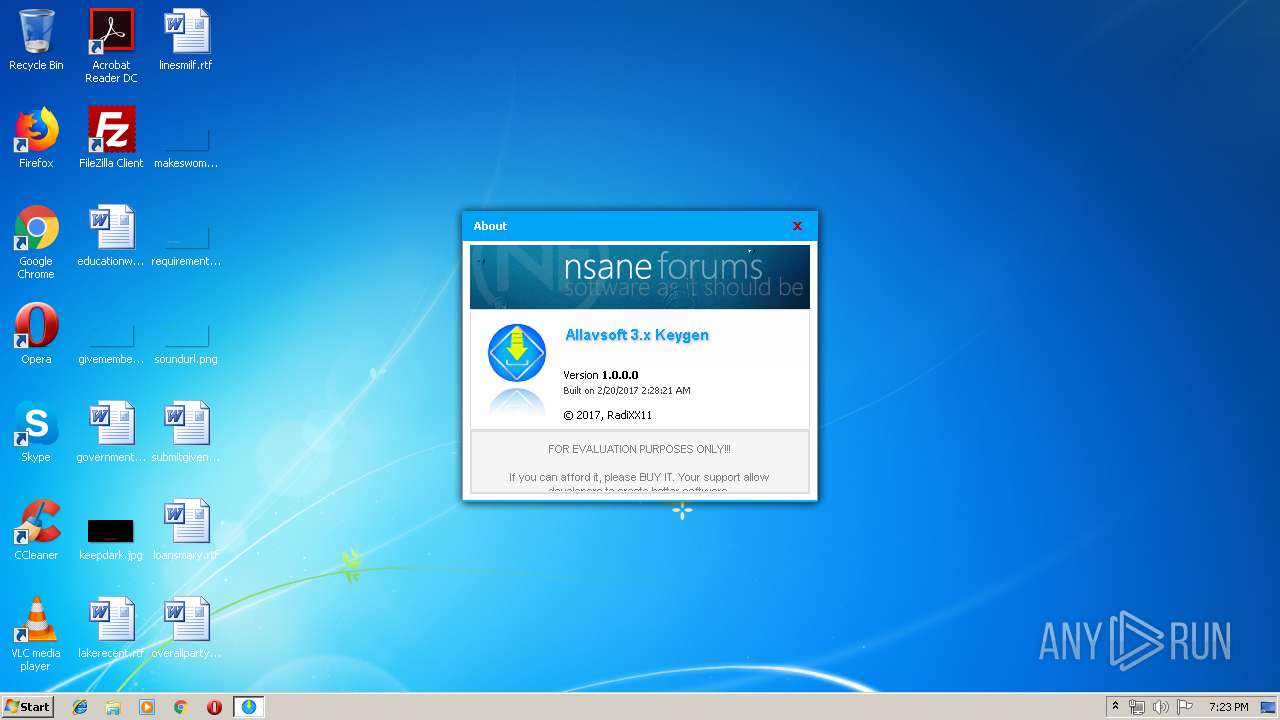Click the Allavsoft logo in About dialog

point(517,352)
